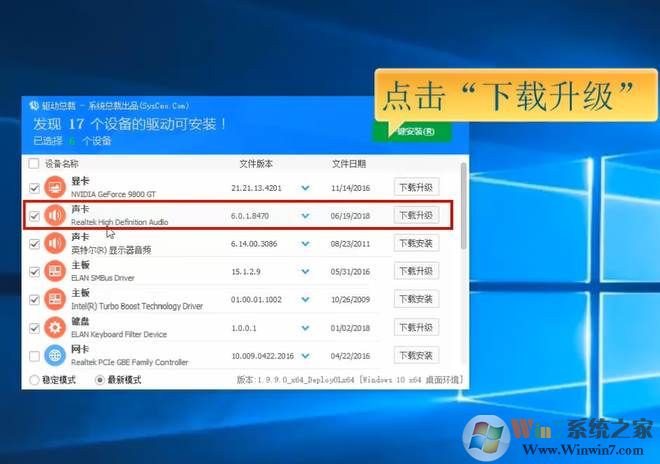The image size is (660, 464).
Task: Click the version text 6.0.1.8470
Action: click(250, 216)
